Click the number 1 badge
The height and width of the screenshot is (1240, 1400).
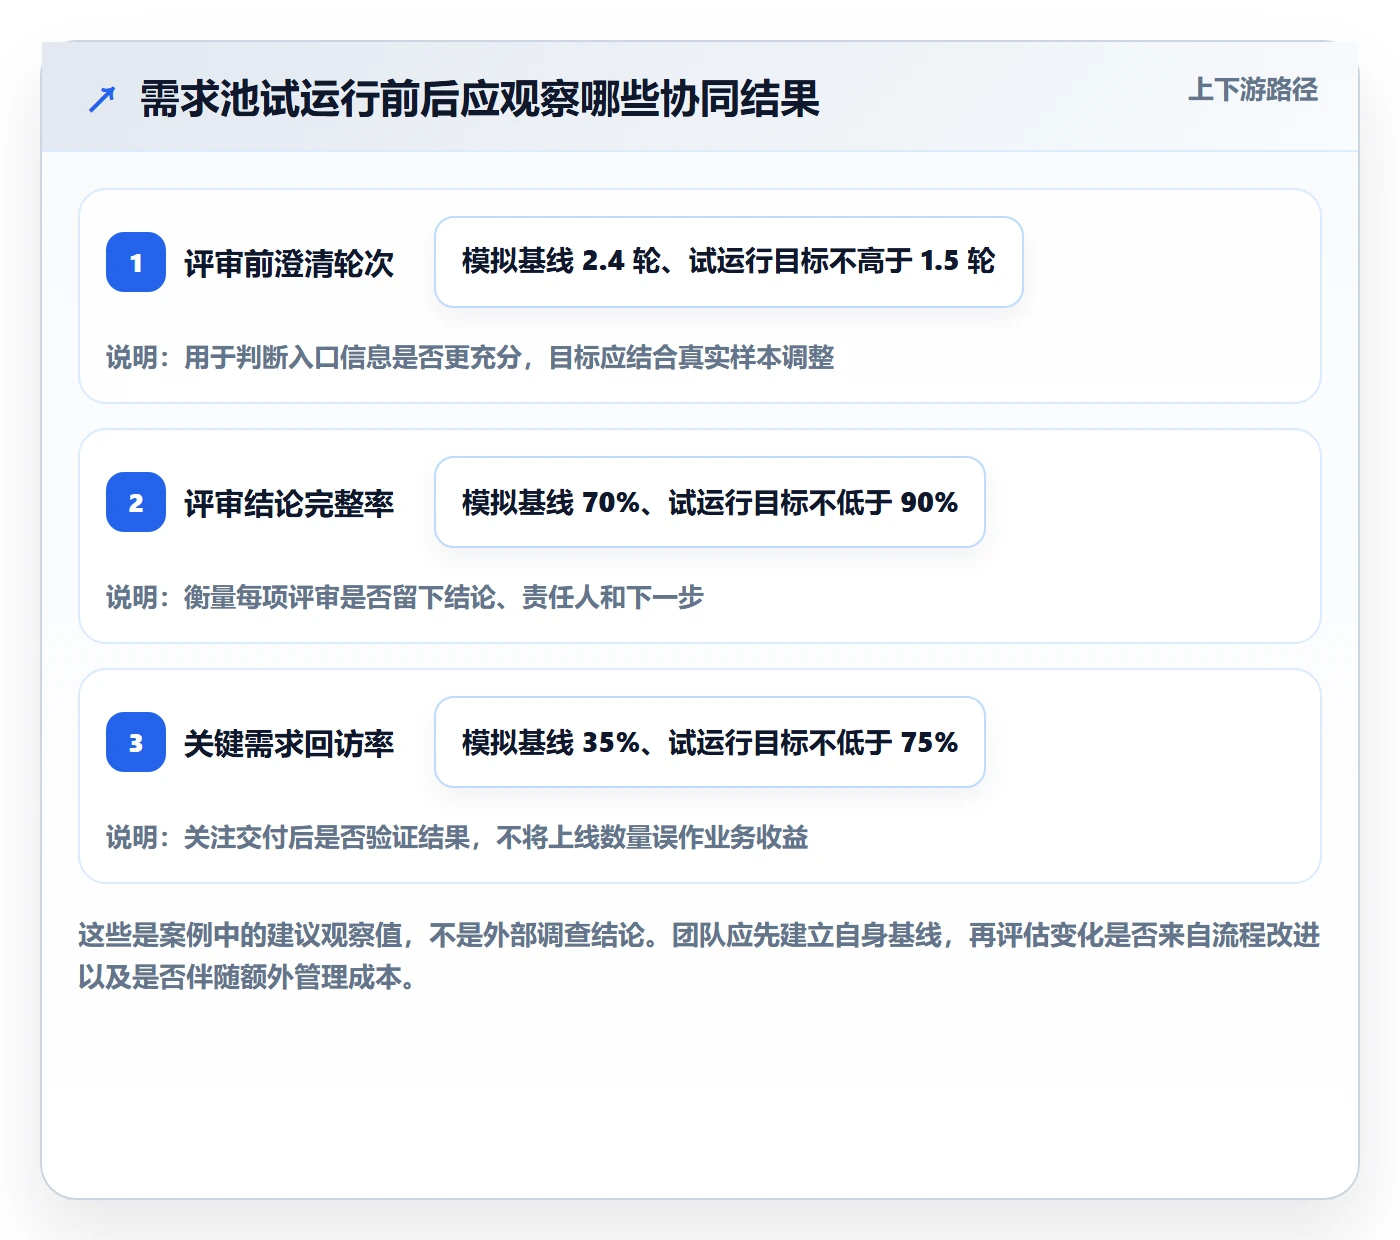pyautogui.click(x=136, y=262)
